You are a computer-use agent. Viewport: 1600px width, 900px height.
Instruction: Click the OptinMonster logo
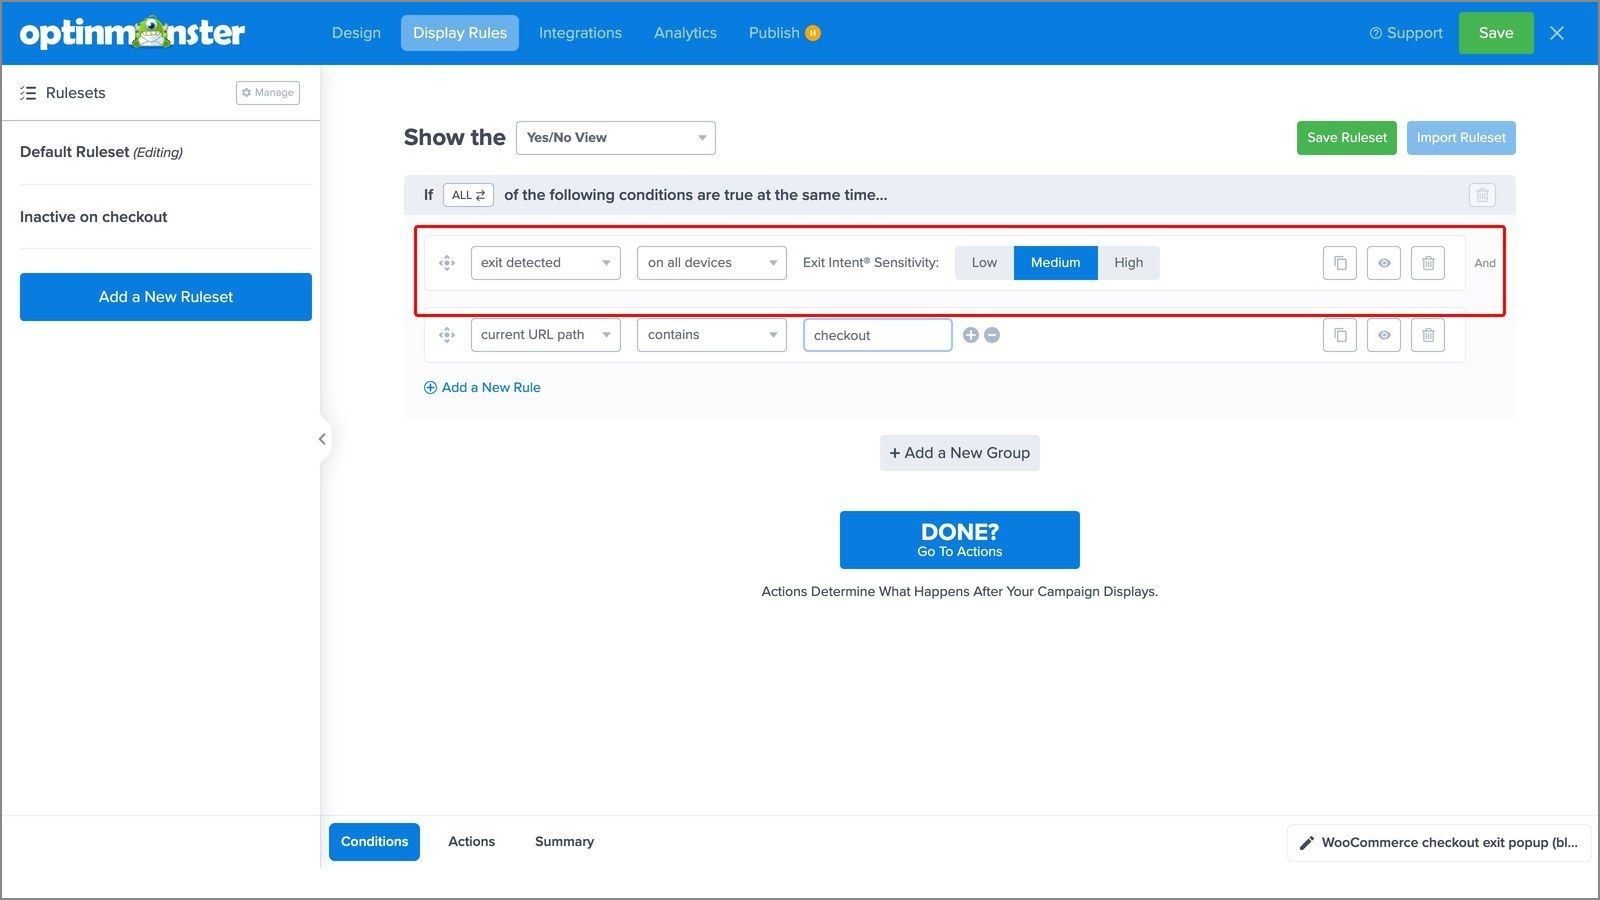click(x=132, y=33)
